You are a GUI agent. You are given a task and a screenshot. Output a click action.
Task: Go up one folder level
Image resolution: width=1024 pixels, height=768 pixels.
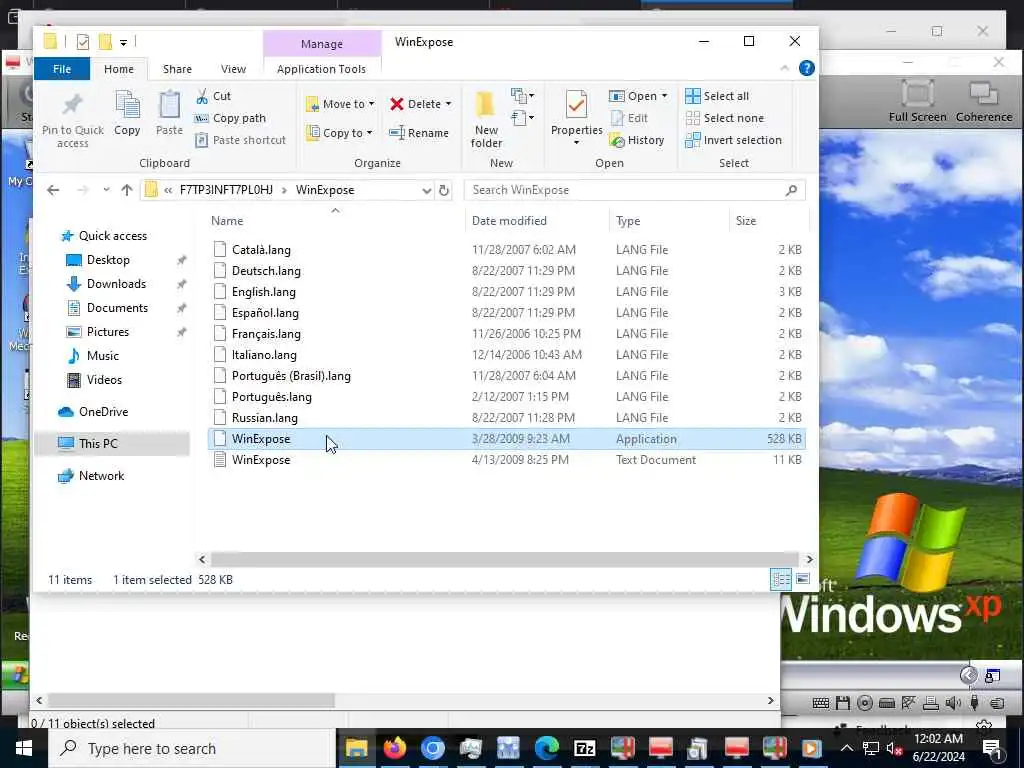coord(127,190)
